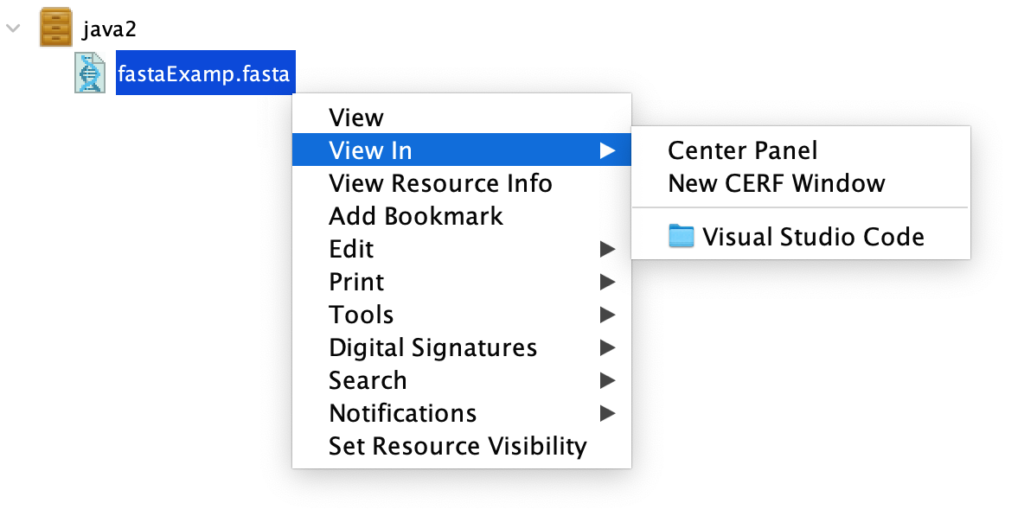Open the Digital Signatures submenu arrow
Viewport: 1024px width, 522px height.
606,348
